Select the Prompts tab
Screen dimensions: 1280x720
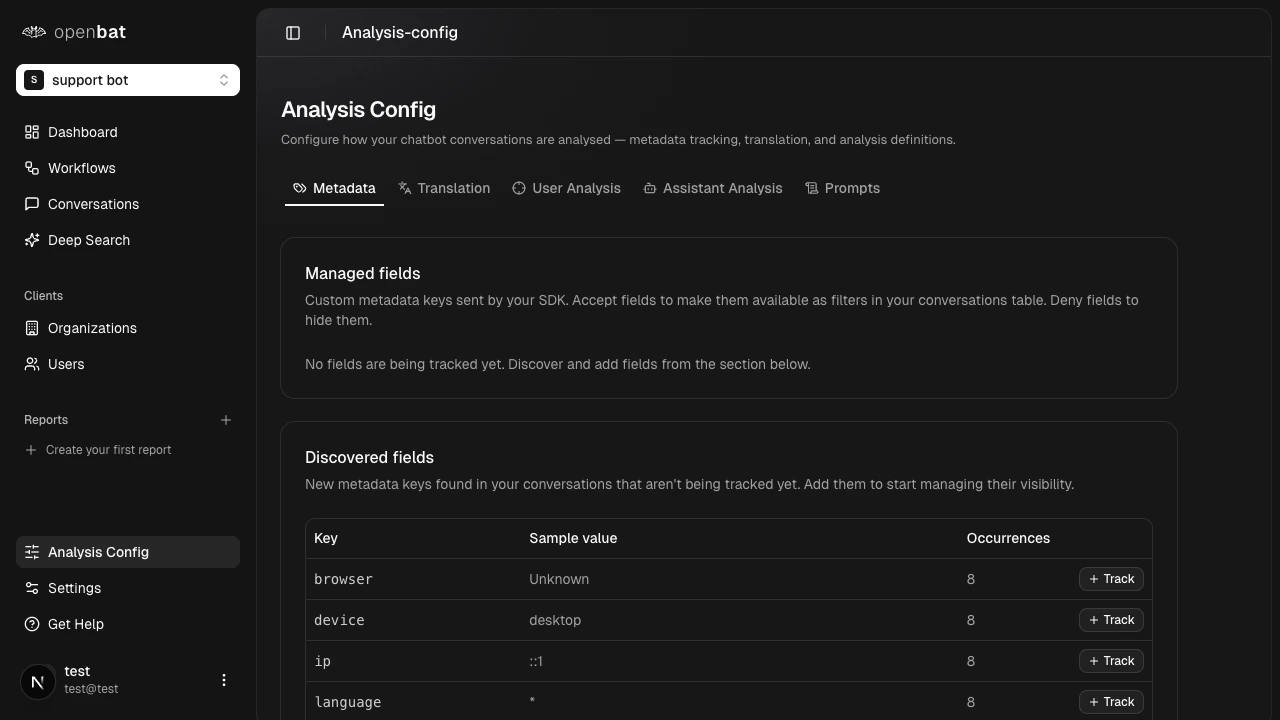coord(843,188)
